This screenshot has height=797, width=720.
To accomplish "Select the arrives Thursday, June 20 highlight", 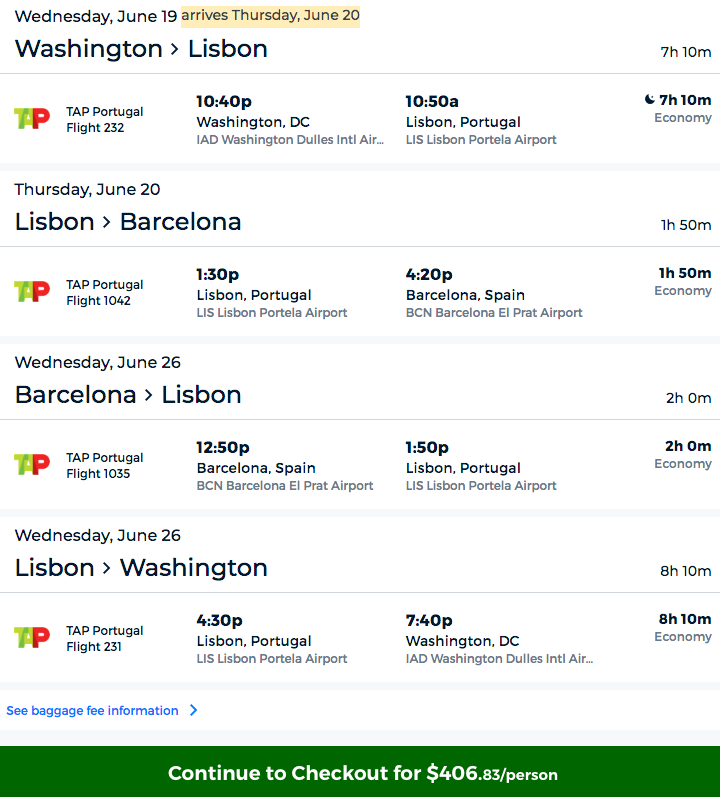I will [270, 16].
